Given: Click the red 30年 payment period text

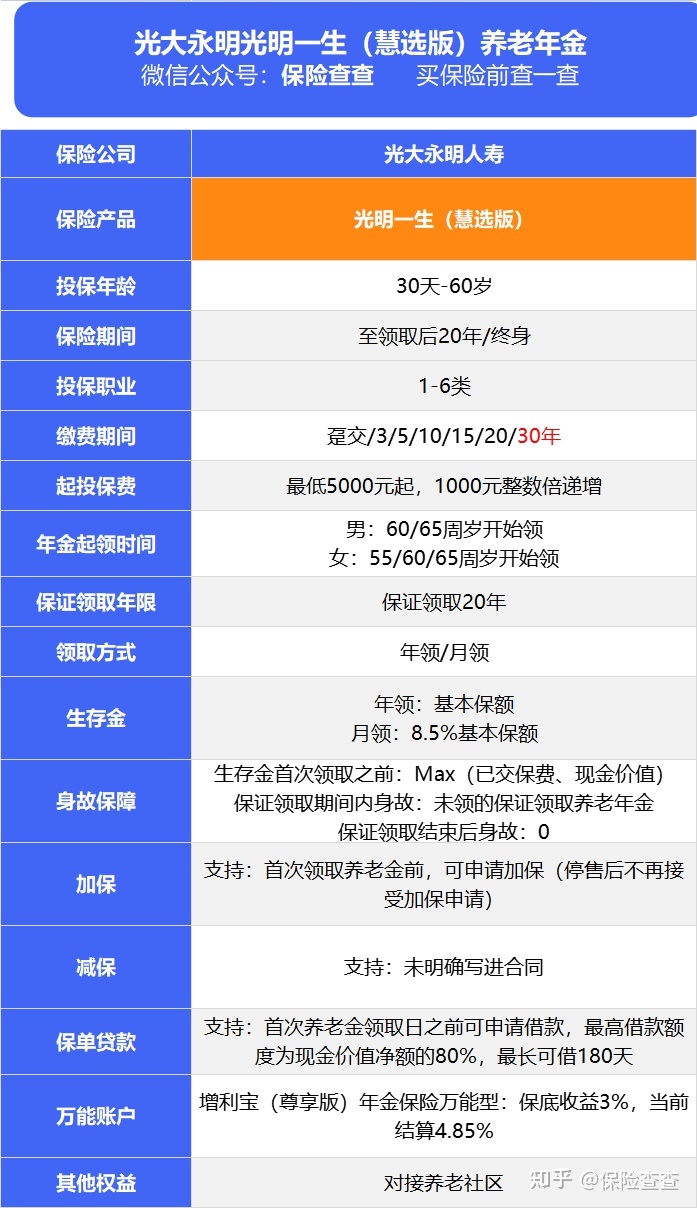Looking at the screenshot, I should (x=539, y=436).
